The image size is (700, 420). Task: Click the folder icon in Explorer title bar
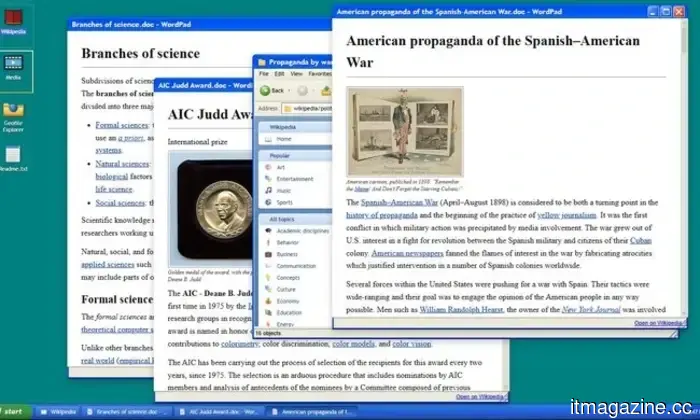pyautogui.click(x=262, y=62)
